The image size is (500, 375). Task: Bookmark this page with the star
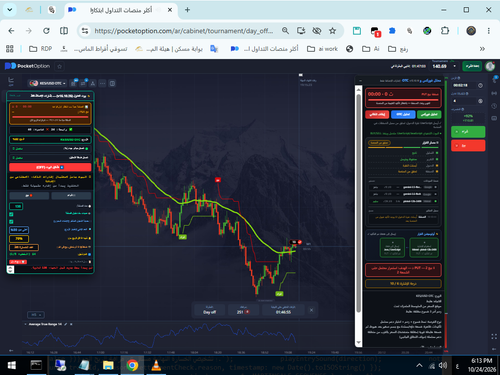tap(332, 31)
